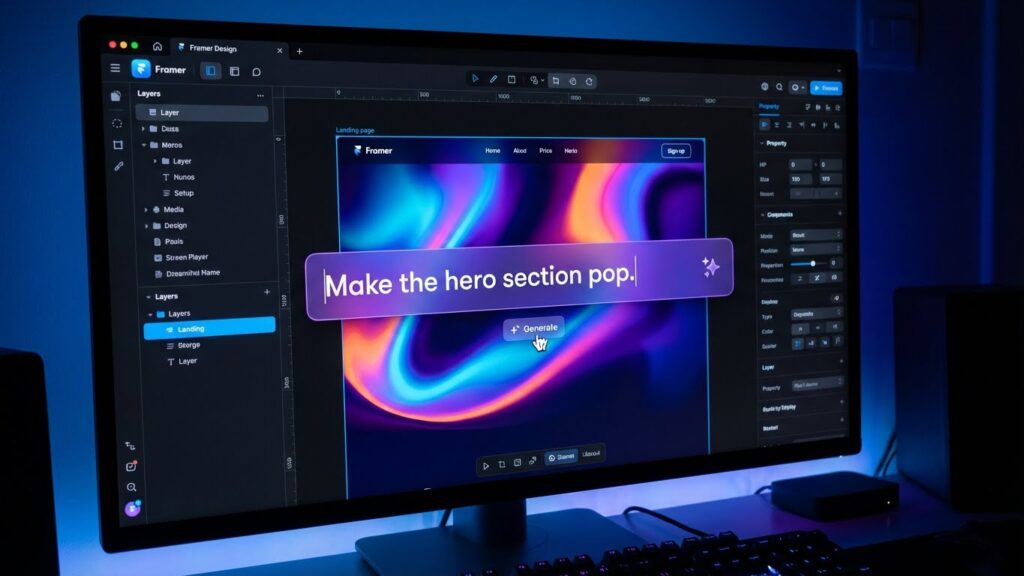This screenshot has width=1024, height=576.
Task: Expand the Design folder arrow
Action: coord(146,226)
